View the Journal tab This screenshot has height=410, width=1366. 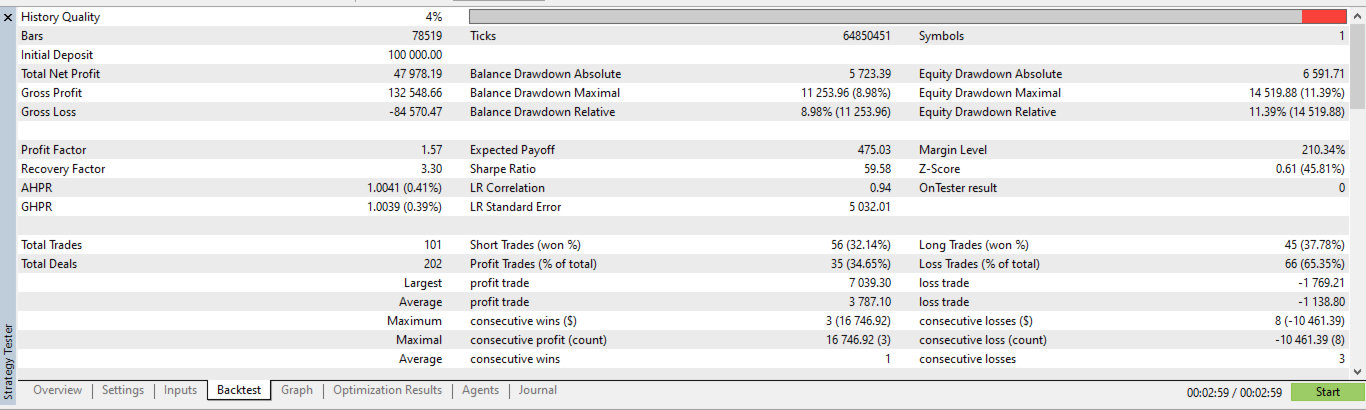tap(538, 391)
